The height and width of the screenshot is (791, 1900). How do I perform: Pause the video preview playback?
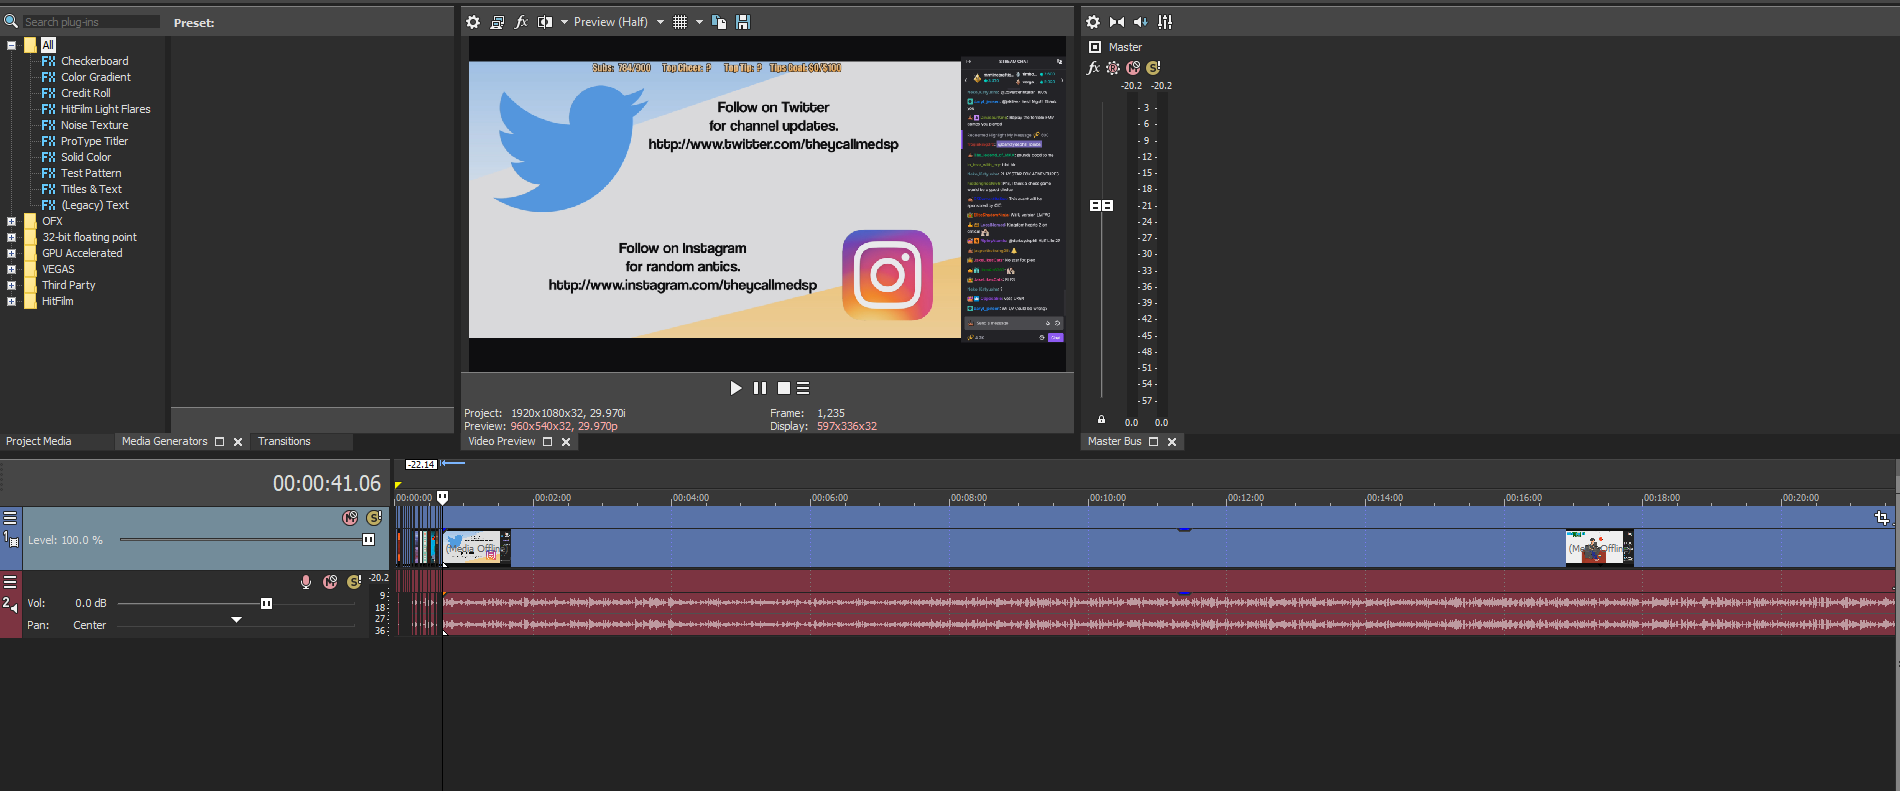[x=760, y=388]
